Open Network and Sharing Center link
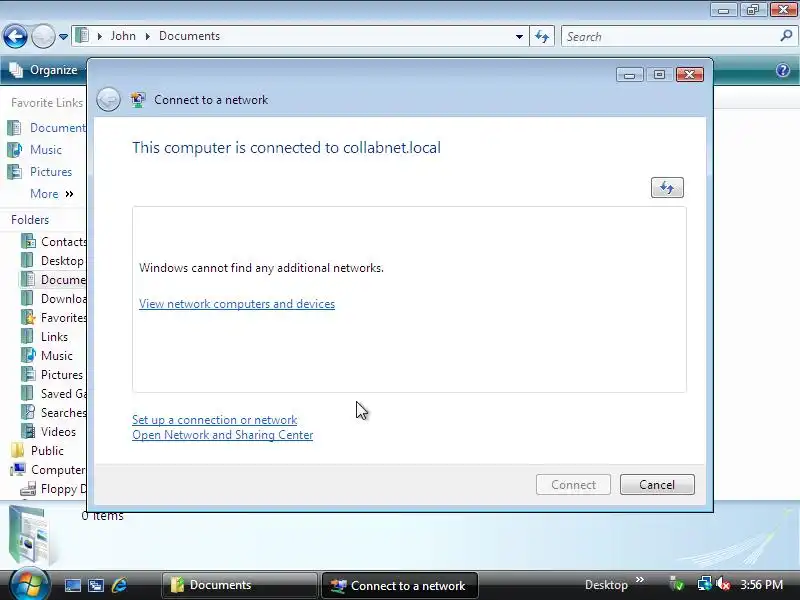The image size is (800, 600). [222, 435]
